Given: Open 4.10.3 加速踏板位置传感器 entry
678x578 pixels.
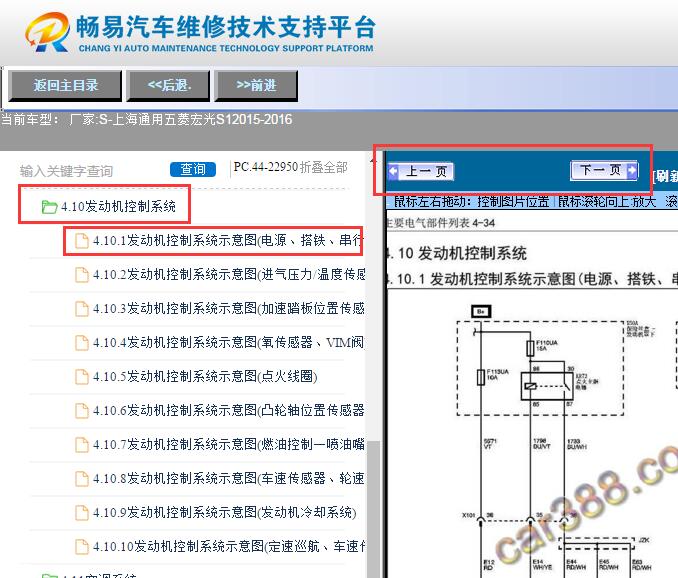Looking at the screenshot, I should pyautogui.click(x=228, y=308).
